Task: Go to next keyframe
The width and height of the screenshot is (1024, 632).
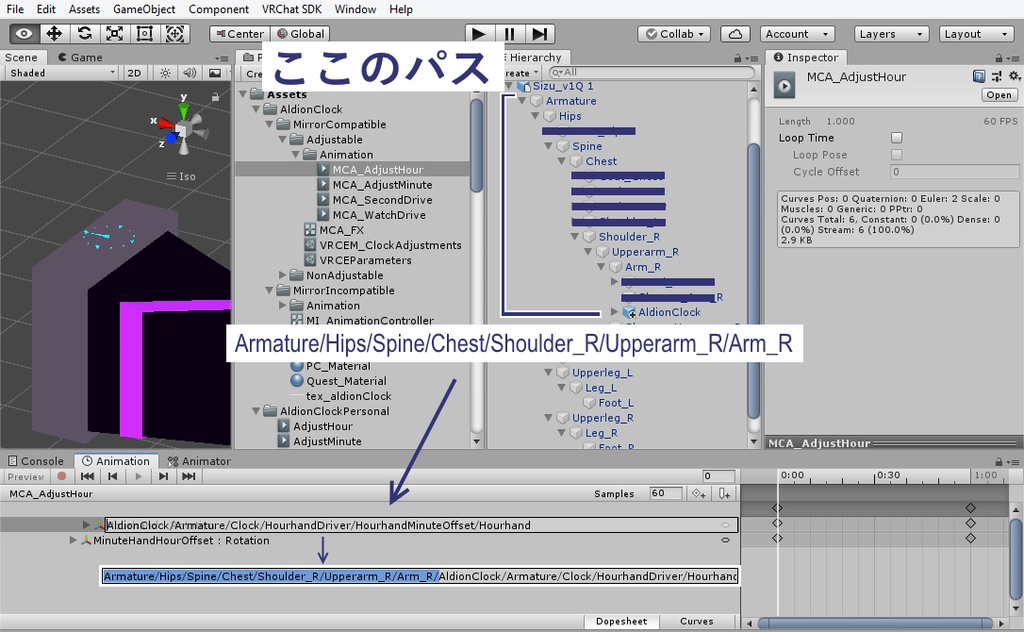Action: point(163,476)
